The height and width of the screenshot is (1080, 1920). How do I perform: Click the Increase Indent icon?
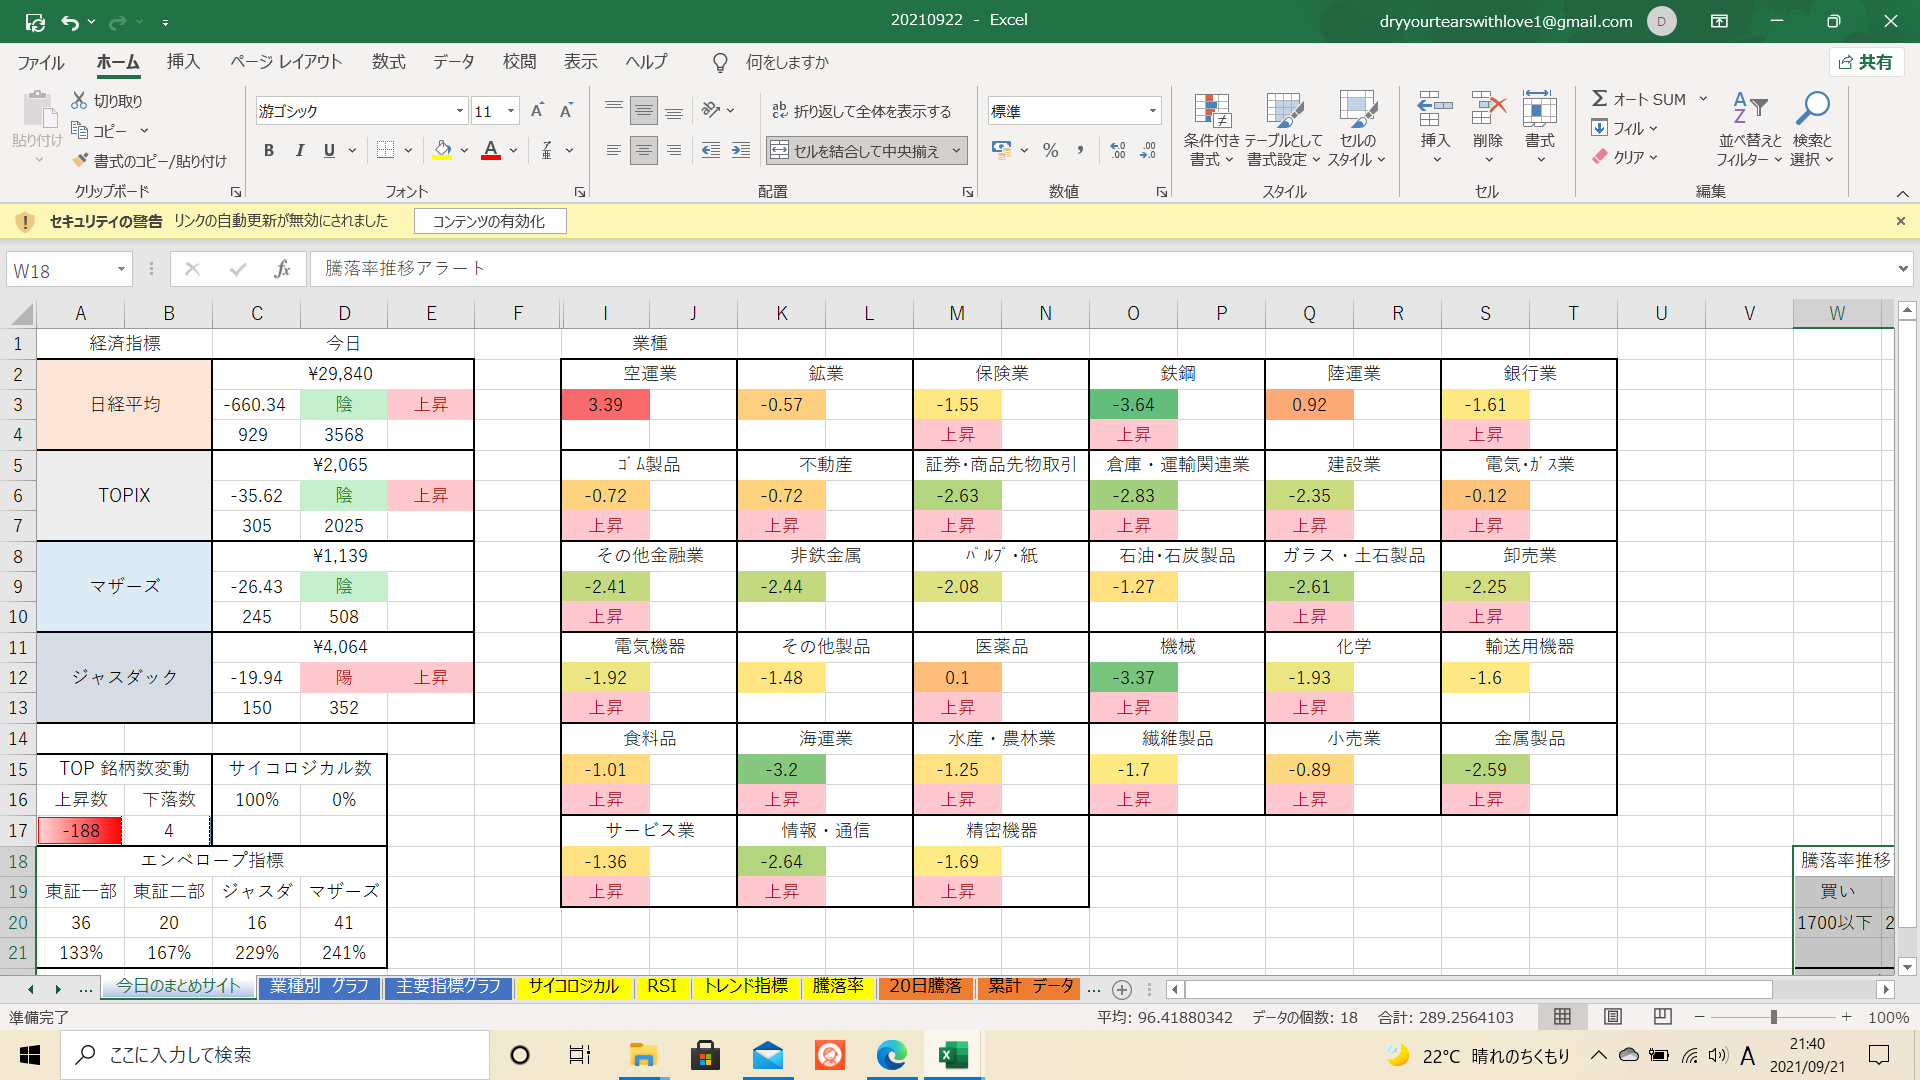[741, 150]
